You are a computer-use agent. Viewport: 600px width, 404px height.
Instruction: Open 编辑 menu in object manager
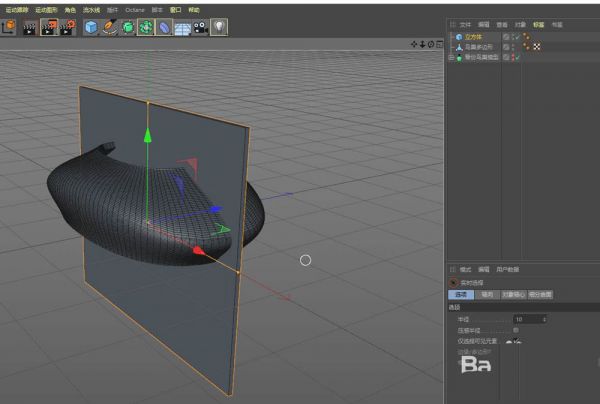click(x=484, y=24)
